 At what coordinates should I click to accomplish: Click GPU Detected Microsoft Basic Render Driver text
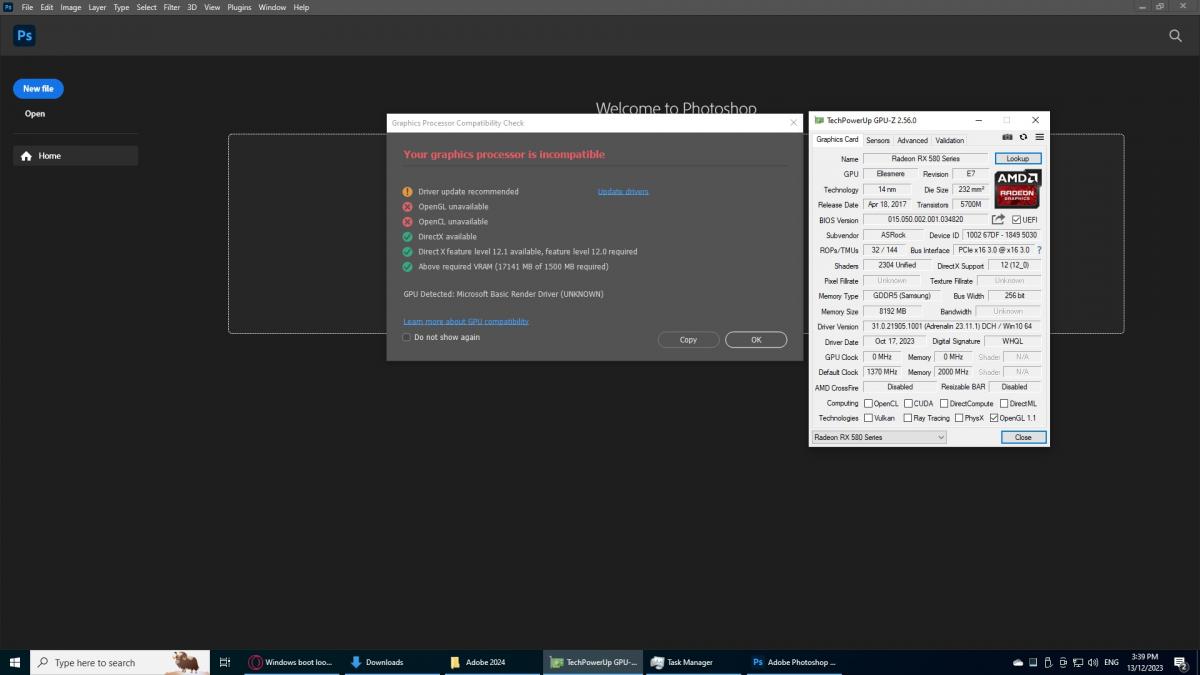point(503,294)
